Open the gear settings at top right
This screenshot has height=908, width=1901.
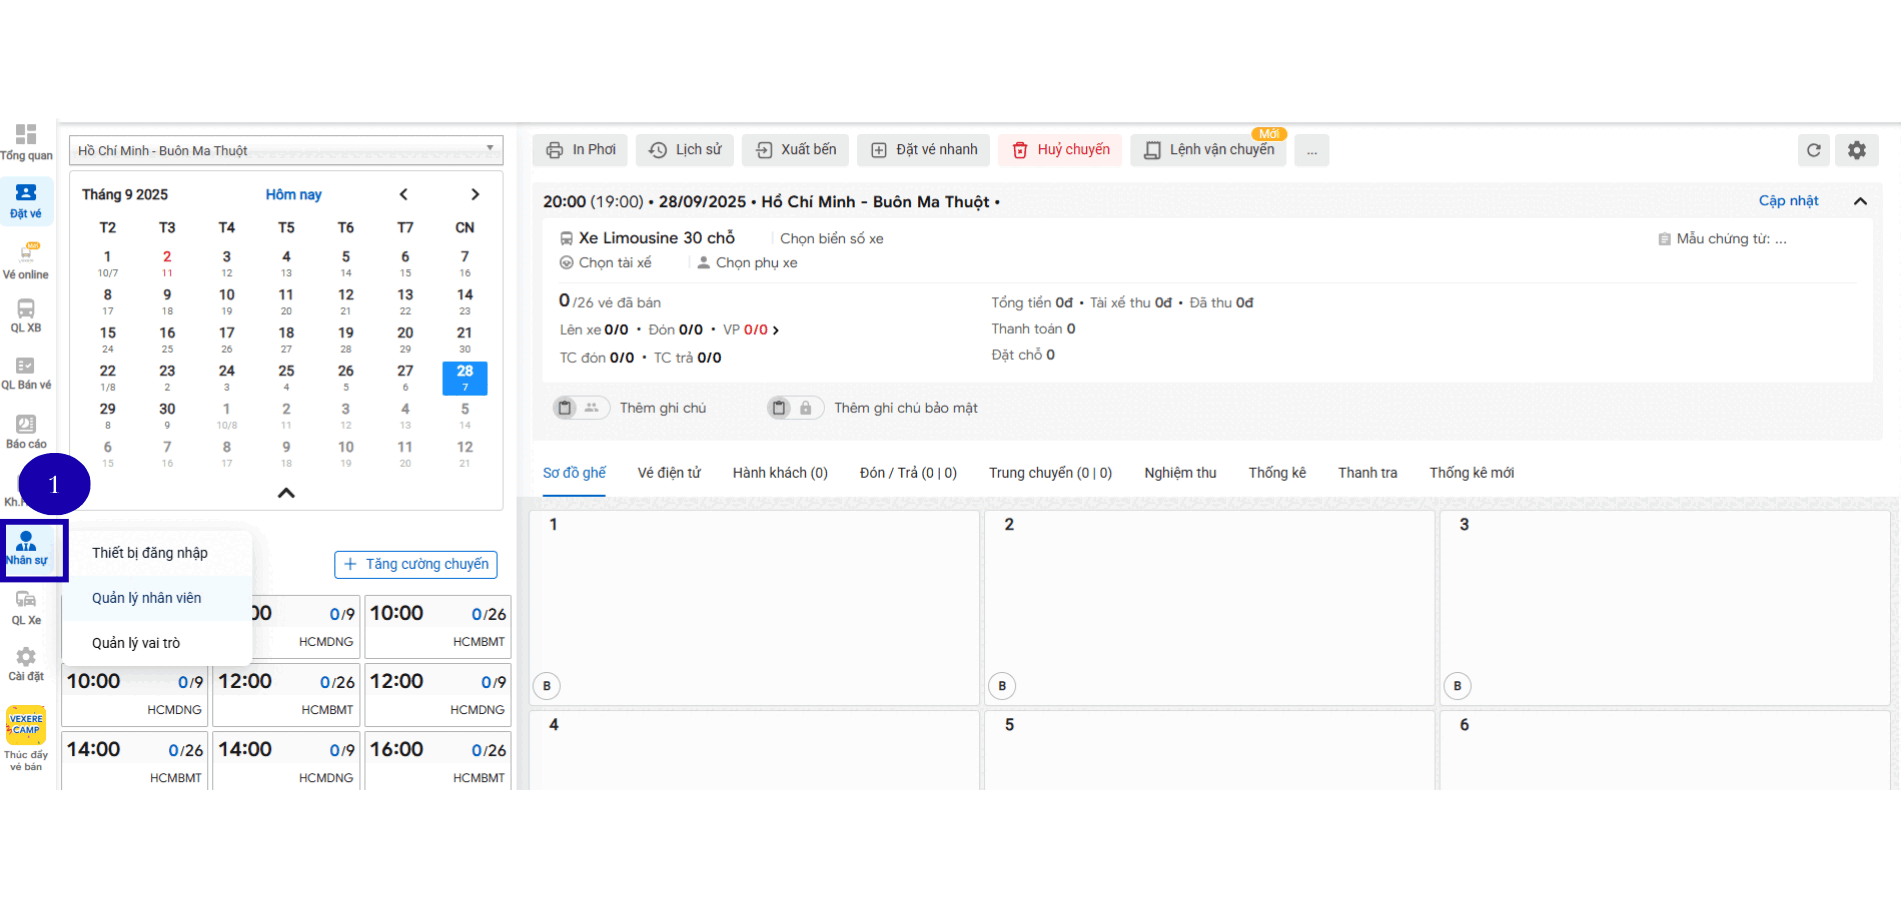click(1856, 150)
